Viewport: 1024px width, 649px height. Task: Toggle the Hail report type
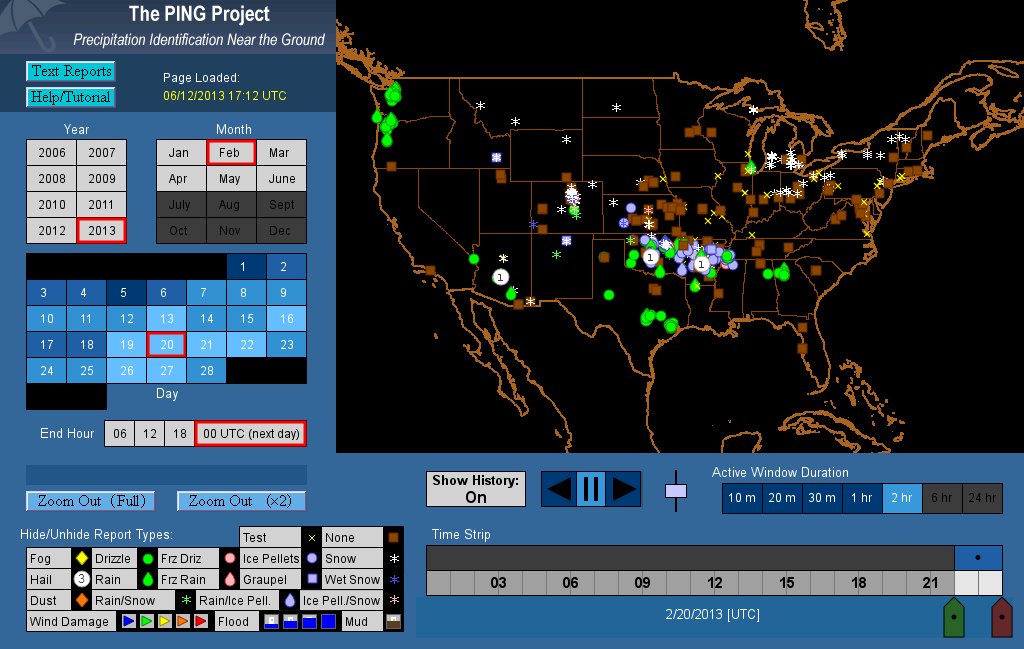click(x=40, y=580)
